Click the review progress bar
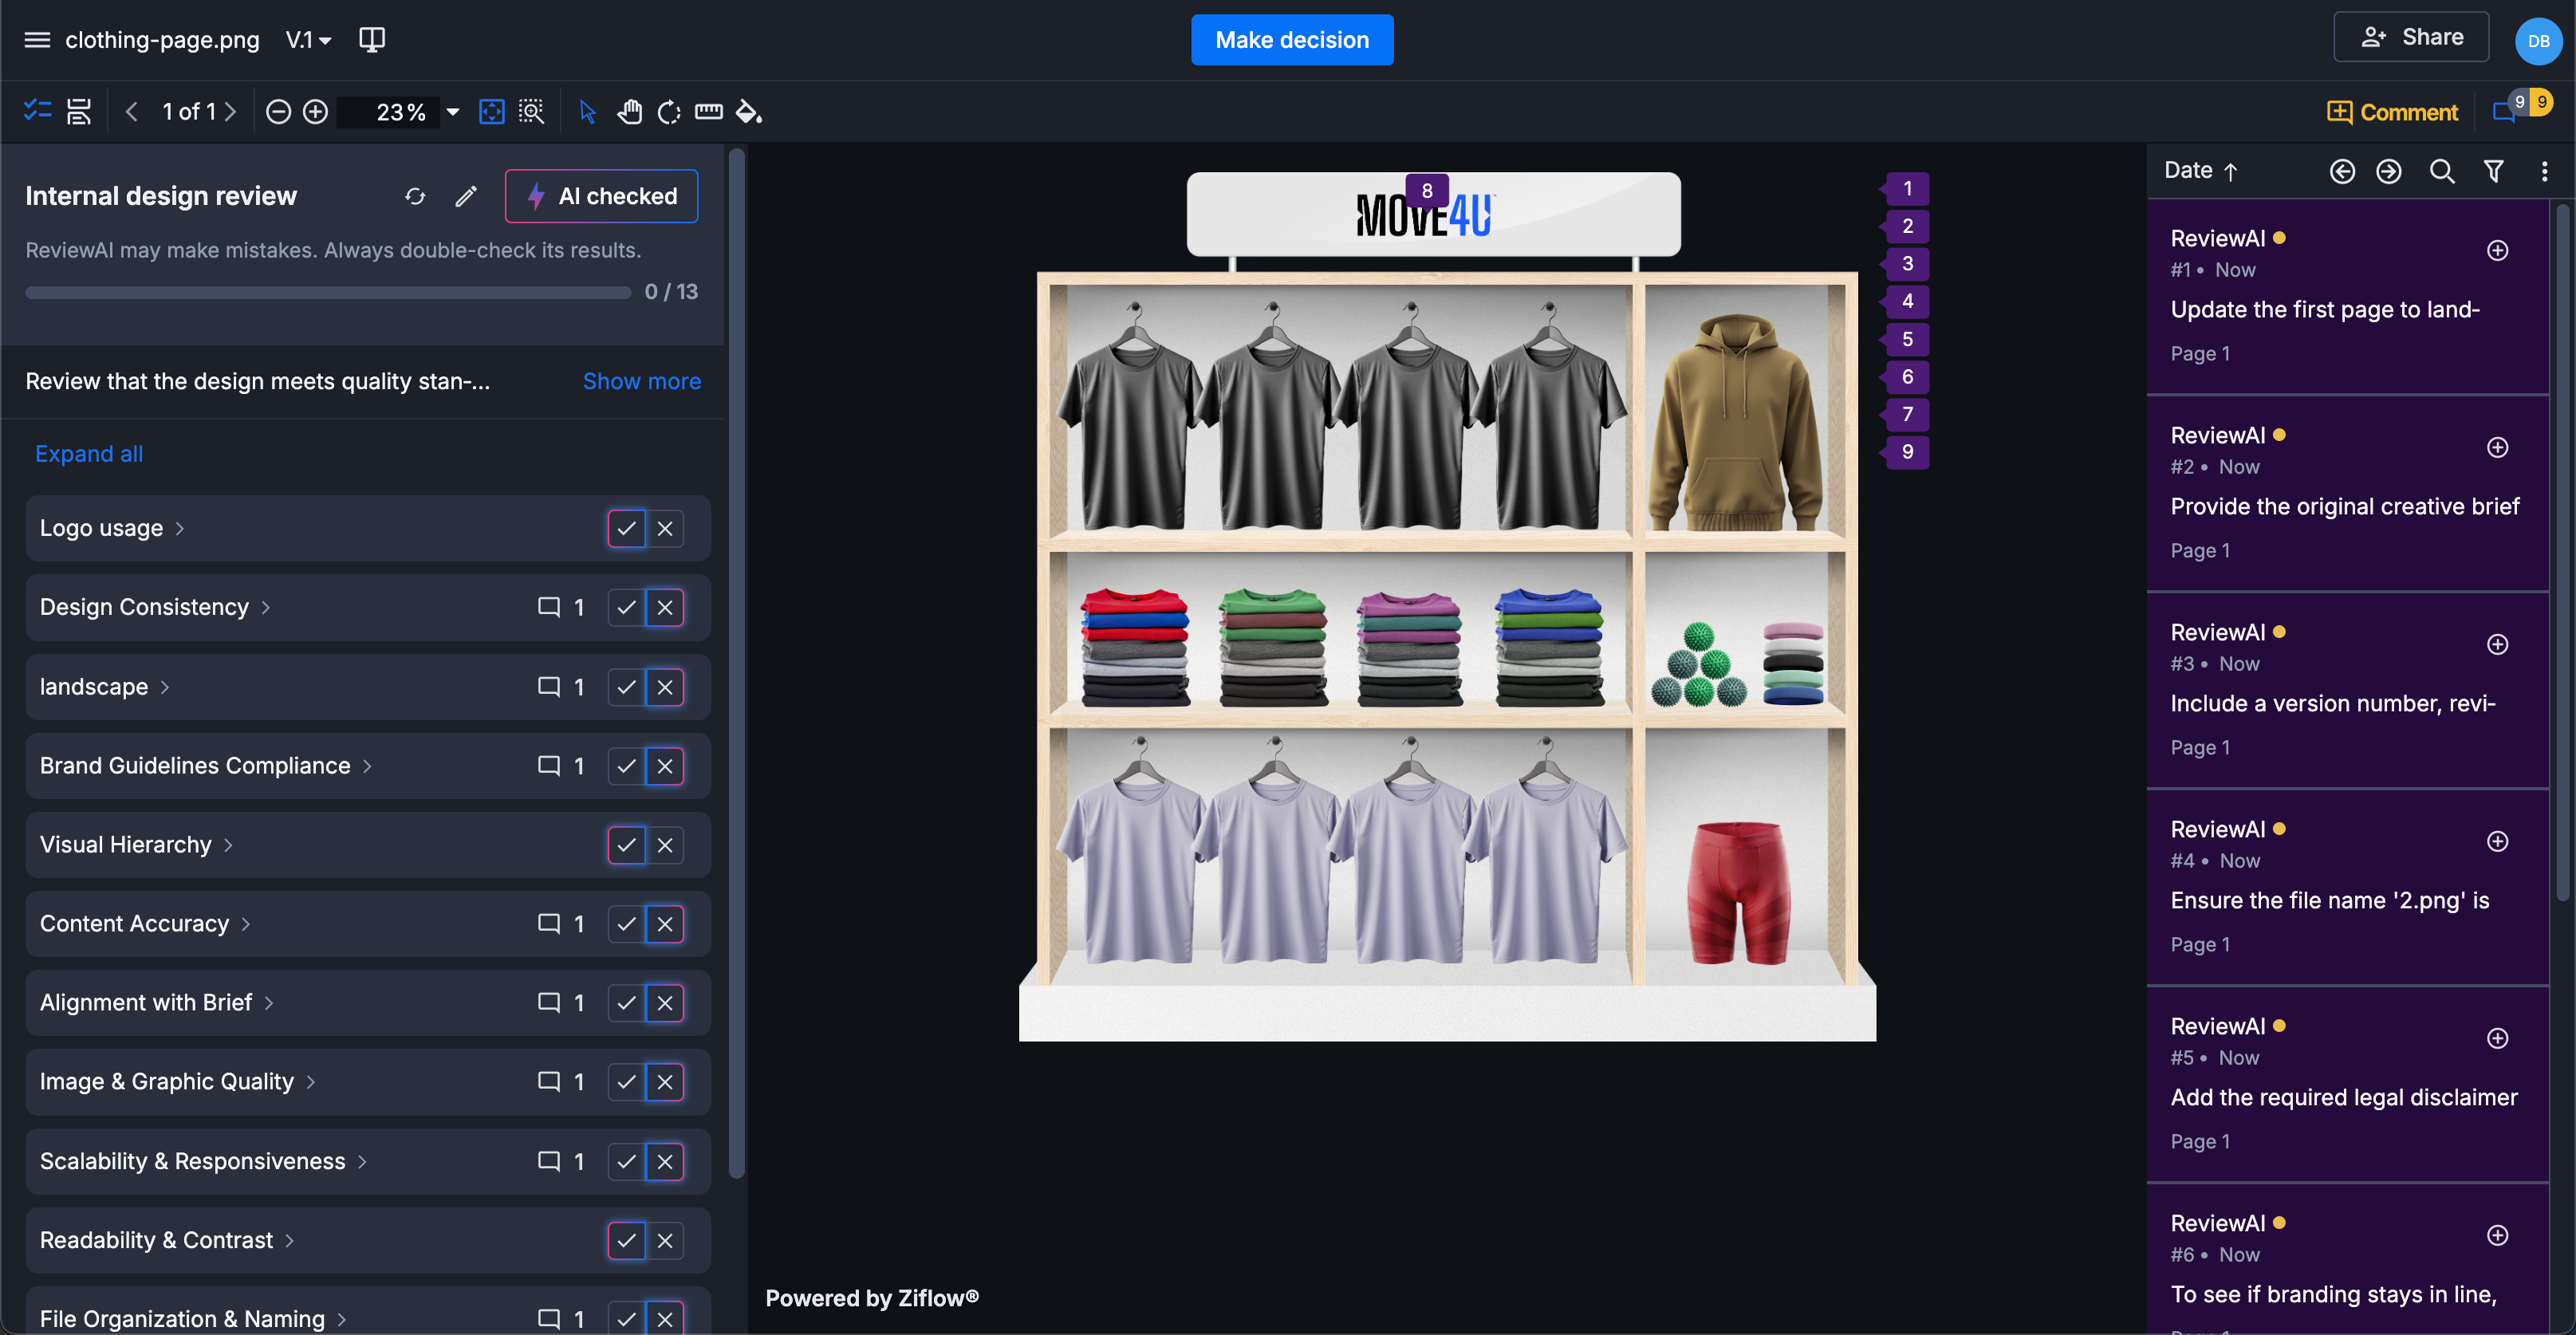The width and height of the screenshot is (2576, 1335). [x=328, y=293]
